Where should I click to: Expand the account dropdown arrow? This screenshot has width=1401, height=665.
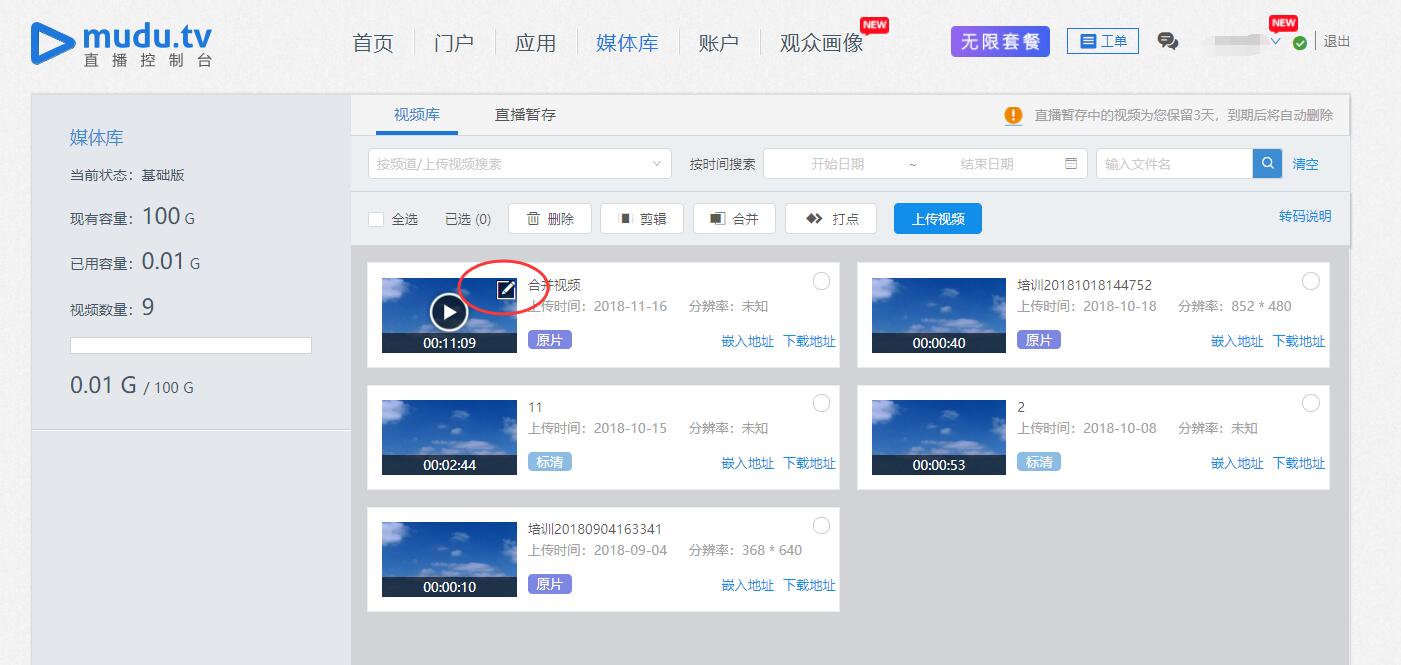click(1275, 42)
